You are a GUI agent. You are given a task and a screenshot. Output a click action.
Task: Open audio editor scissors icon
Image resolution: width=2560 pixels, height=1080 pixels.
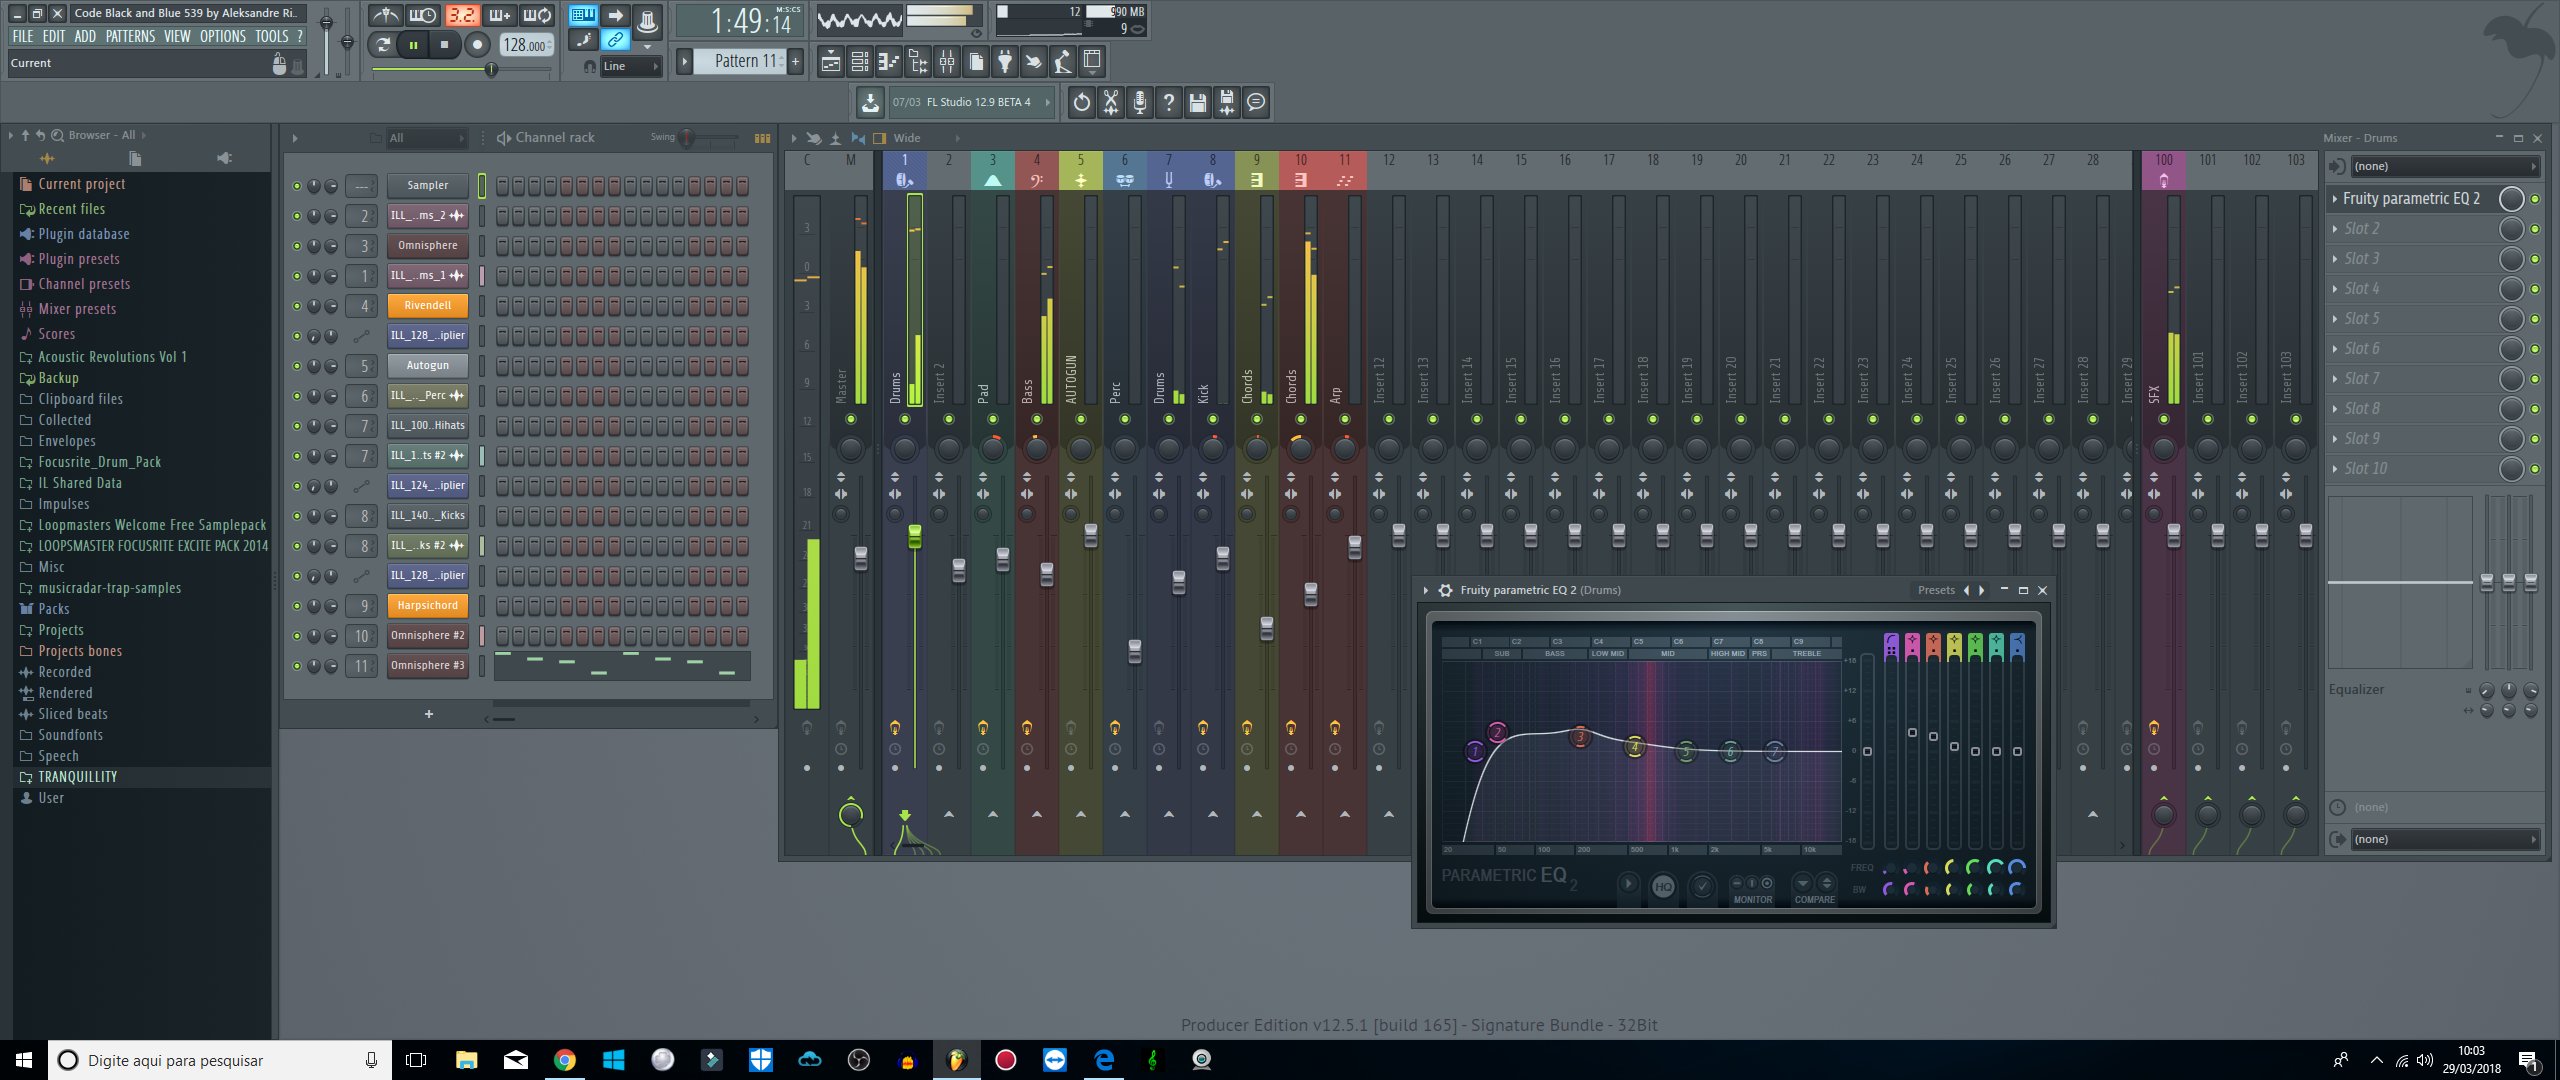tap(1111, 102)
